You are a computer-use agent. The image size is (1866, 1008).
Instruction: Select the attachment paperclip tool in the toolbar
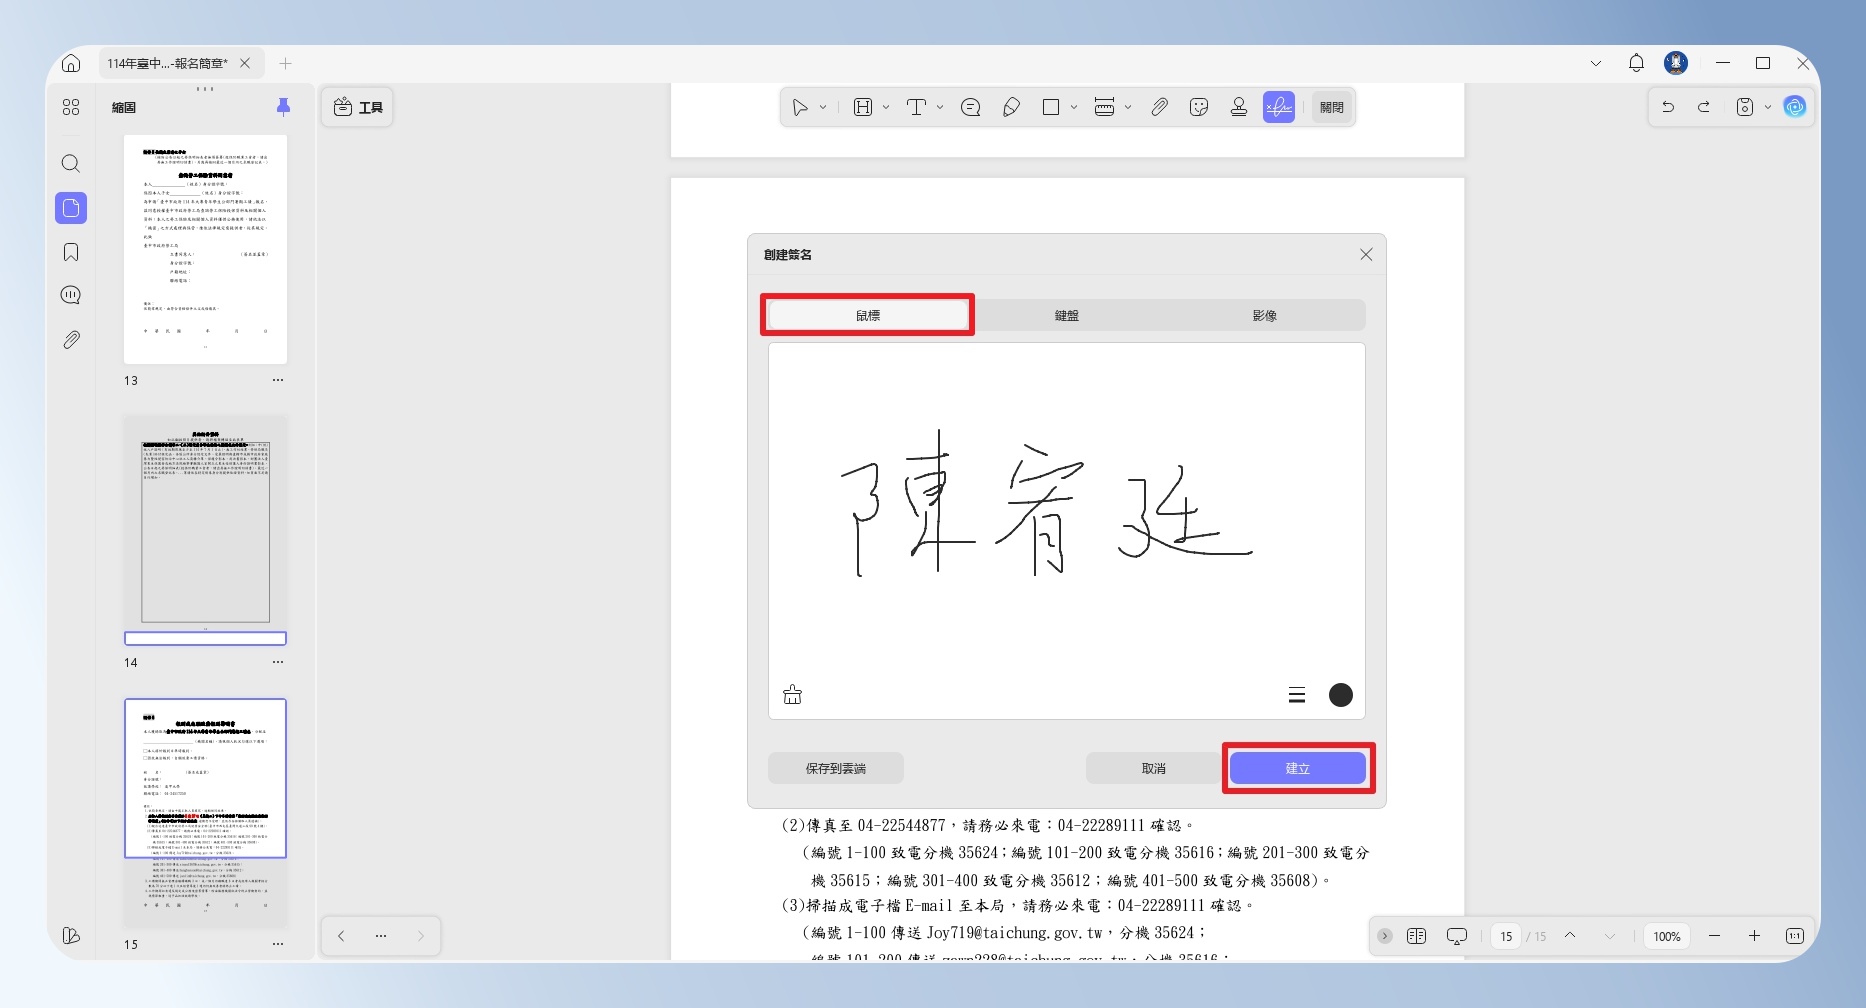tap(1159, 107)
